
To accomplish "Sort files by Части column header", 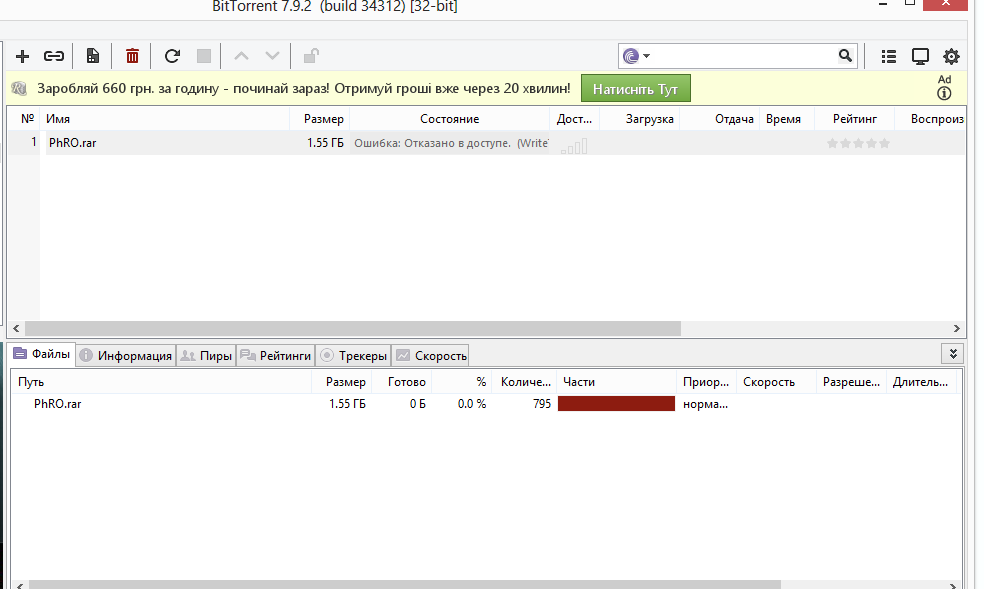I will tap(616, 382).
